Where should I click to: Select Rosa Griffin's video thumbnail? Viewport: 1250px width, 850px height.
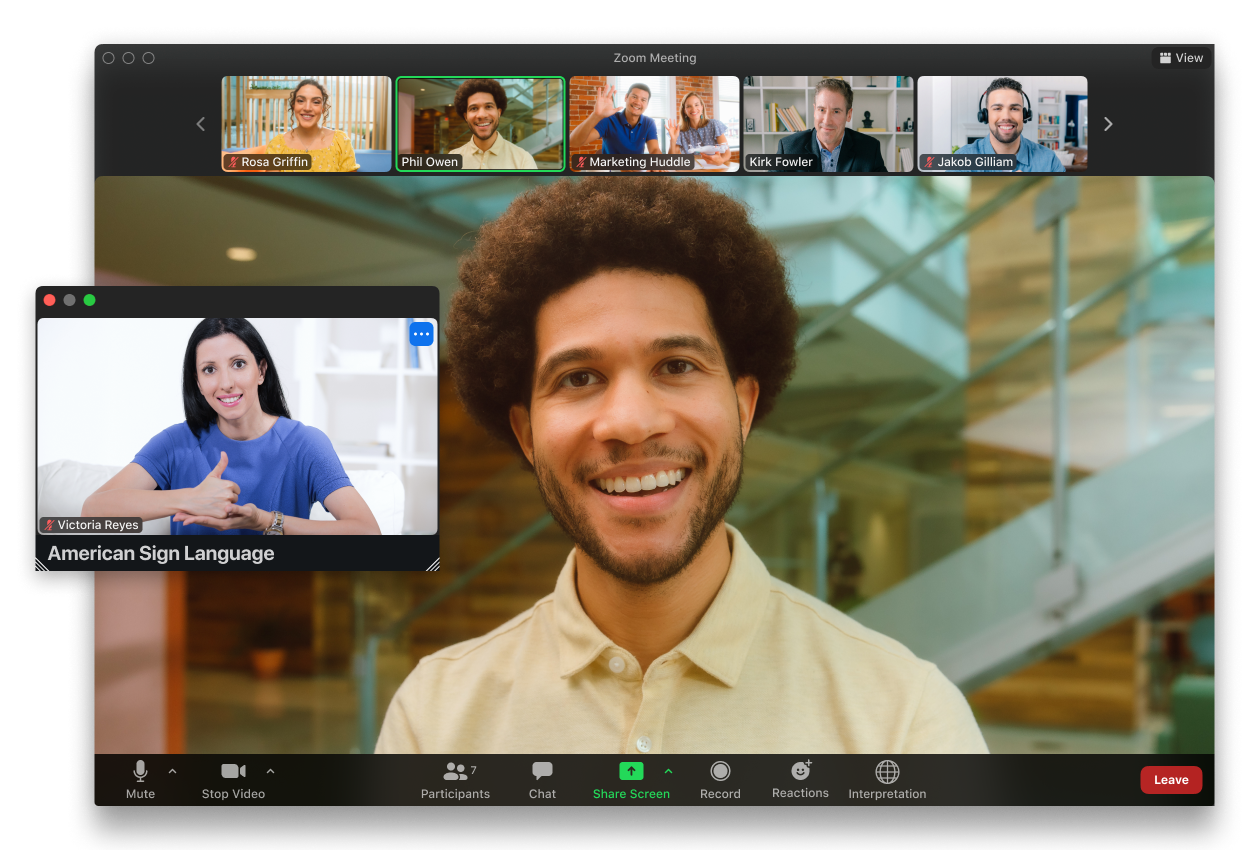tap(306, 124)
